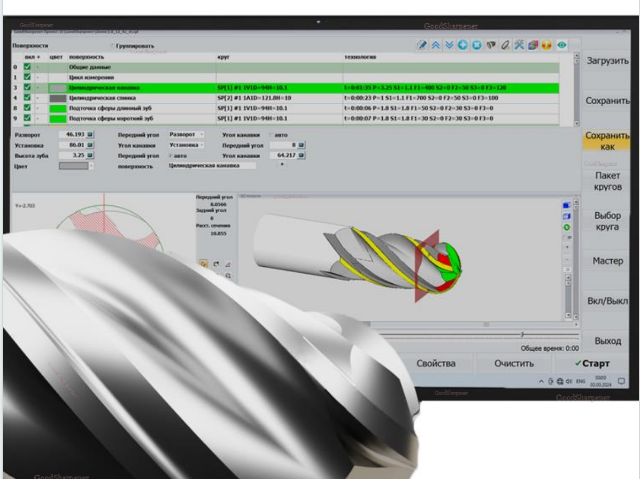This screenshot has width=640, height=479.
Task: Click the double up-arrow move icon
Action: pyautogui.click(x=436, y=45)
